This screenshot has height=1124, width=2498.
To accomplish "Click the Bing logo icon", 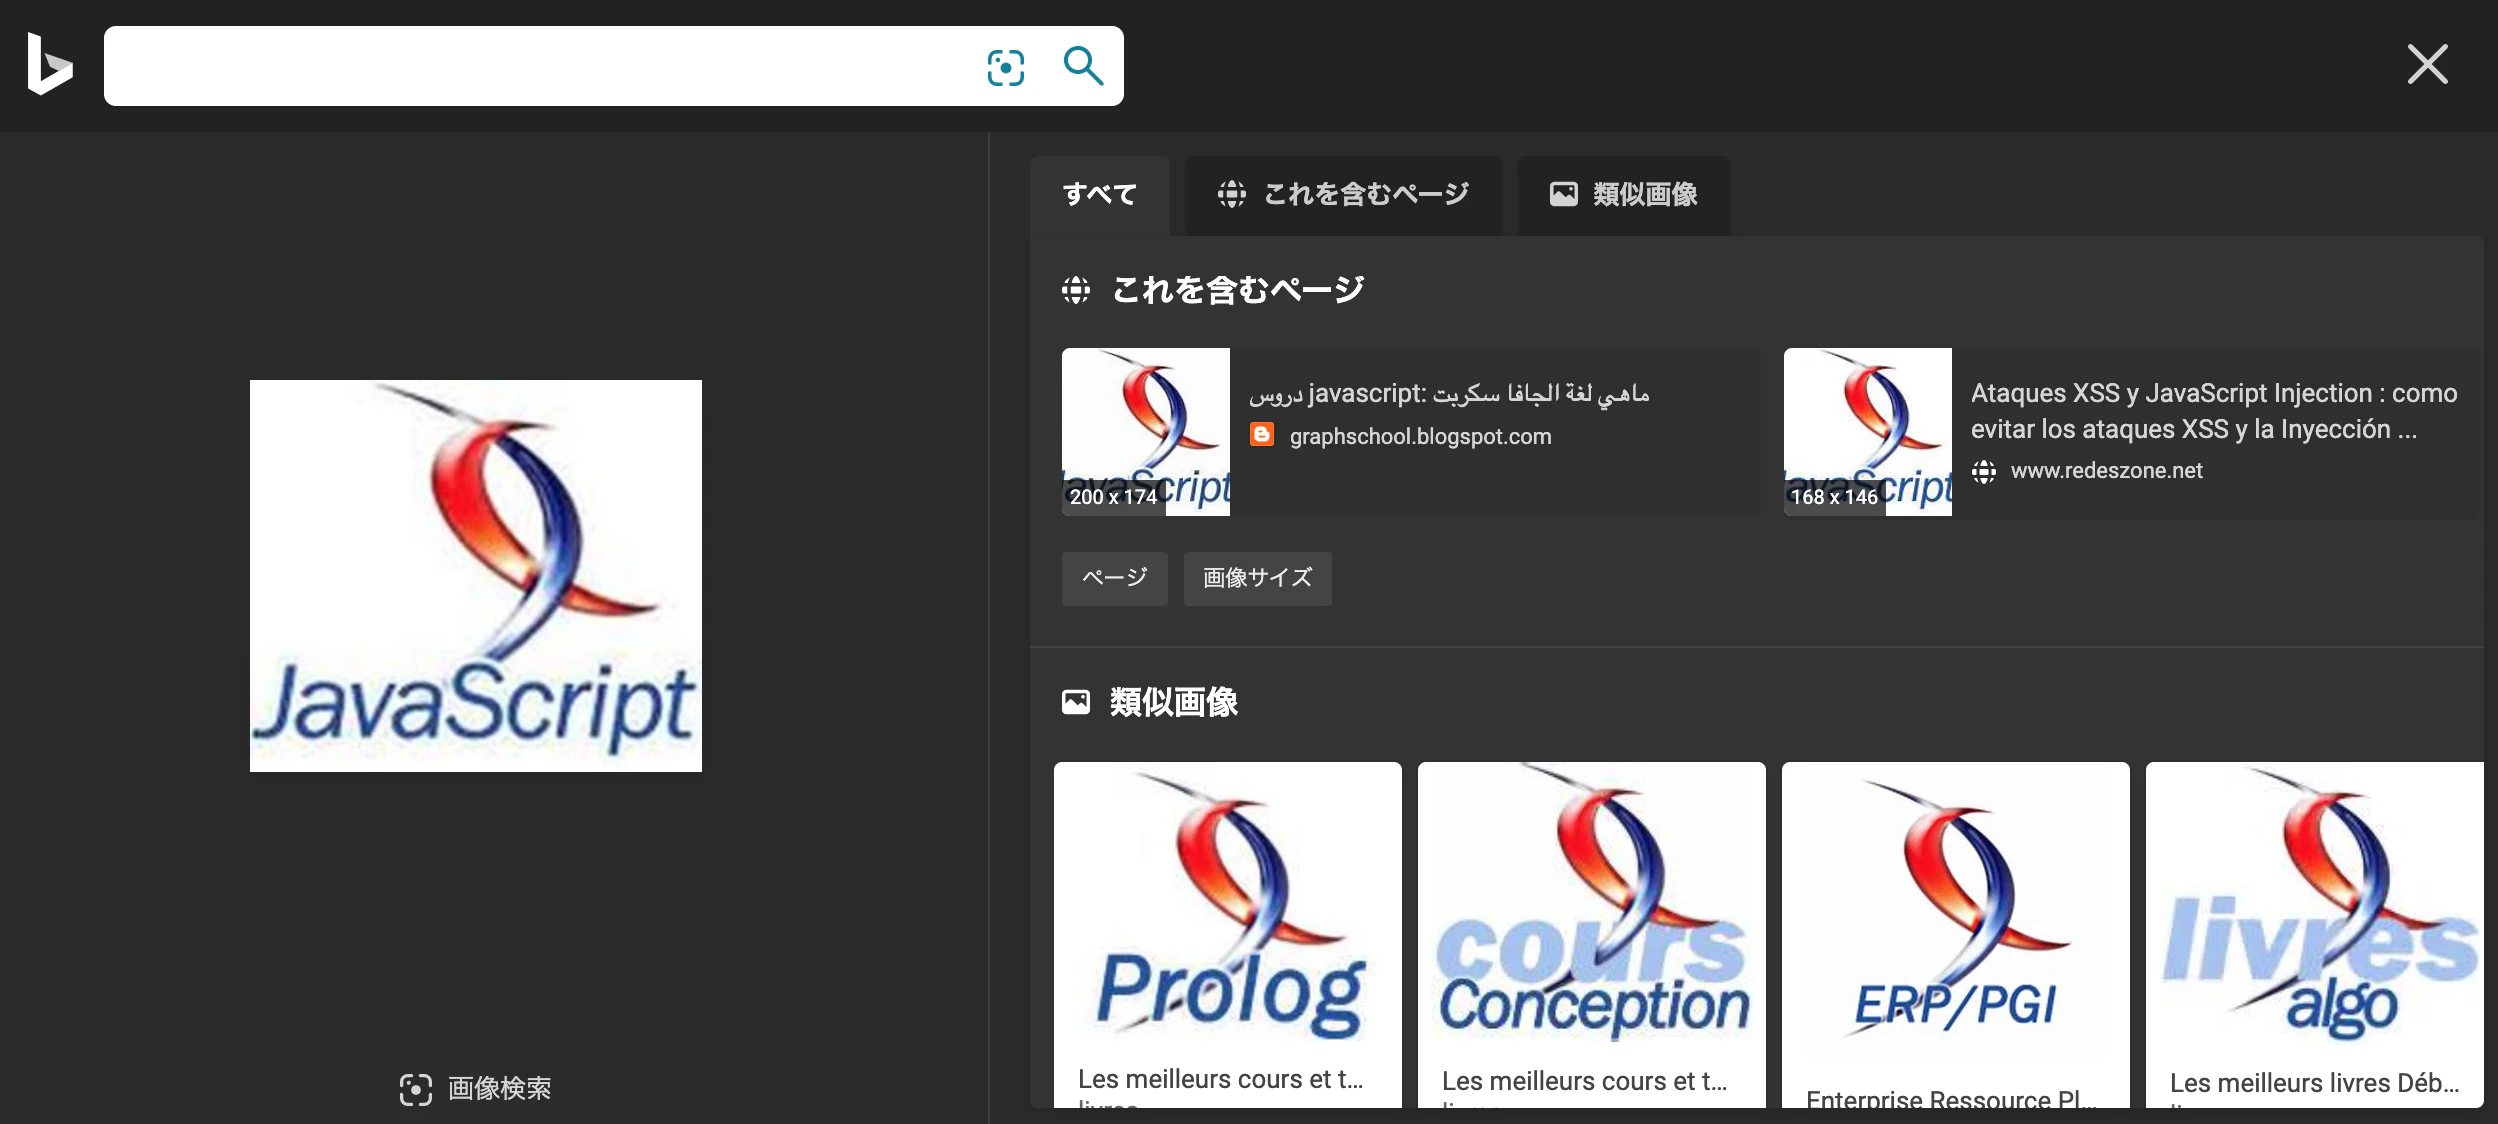I will tap(50, 65).
